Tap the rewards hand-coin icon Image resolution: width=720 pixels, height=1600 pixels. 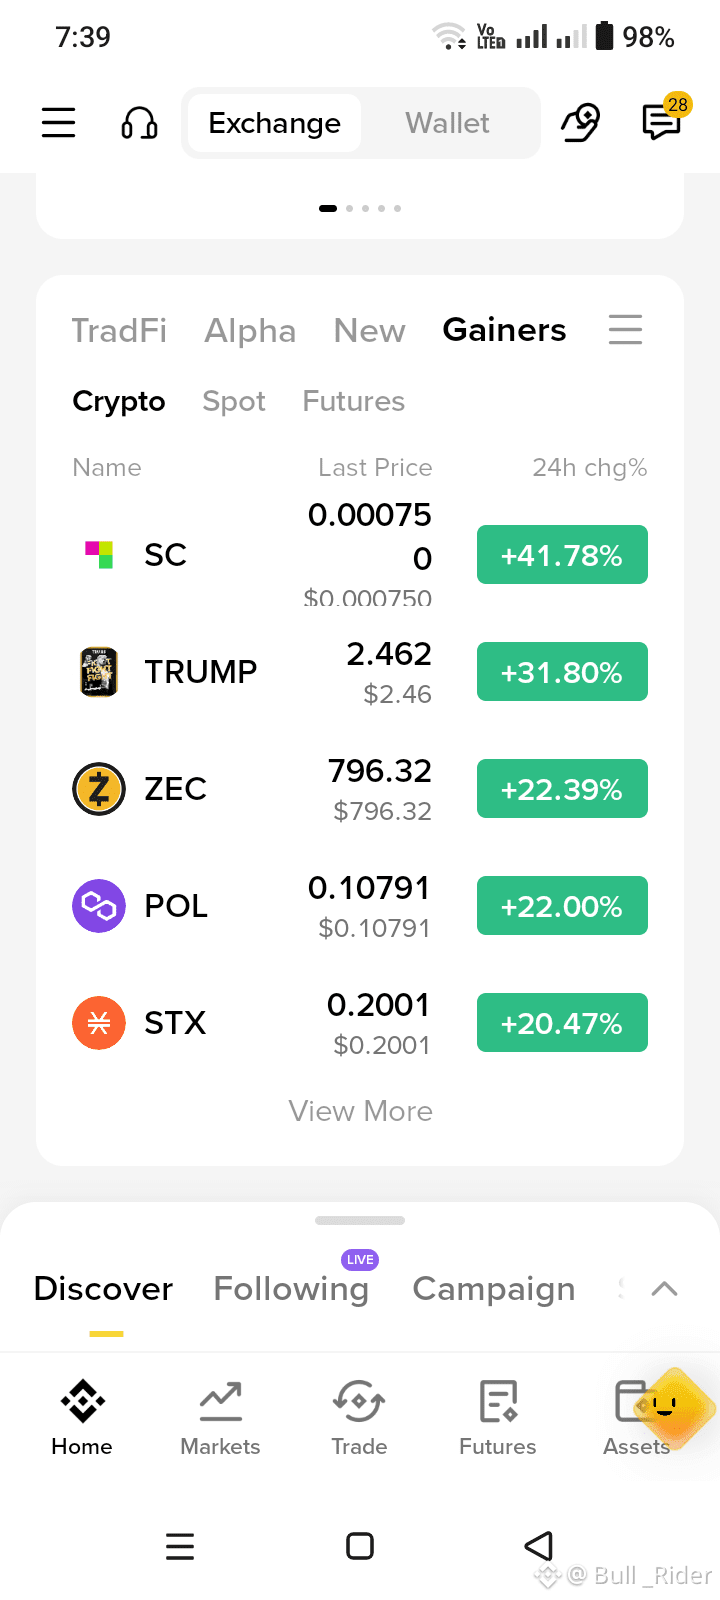(580, 123)
